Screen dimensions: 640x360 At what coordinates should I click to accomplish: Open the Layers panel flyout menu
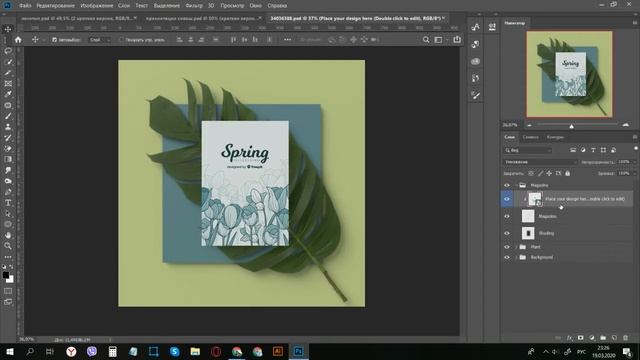(635, 137)
